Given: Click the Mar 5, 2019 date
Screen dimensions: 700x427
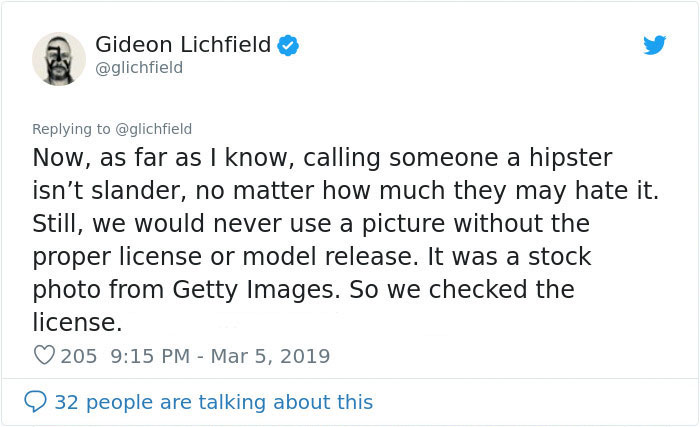Looking at the screenshot, I should pos(270,355).
